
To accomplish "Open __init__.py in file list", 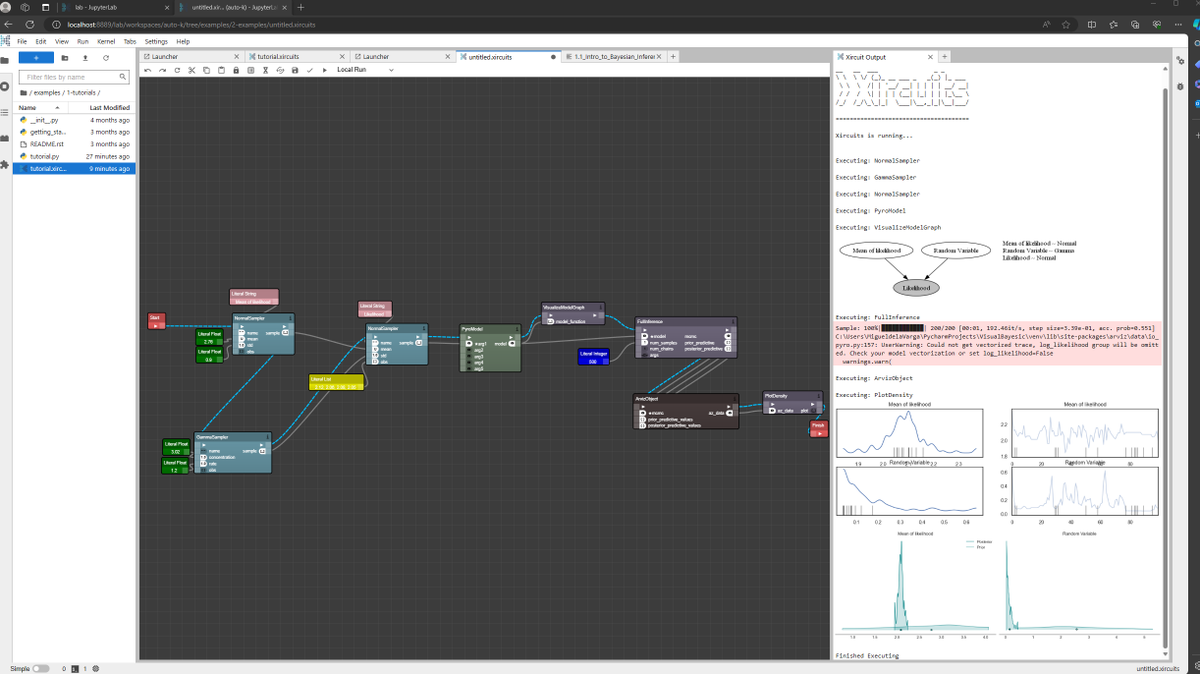I will [x=75, y=120].
